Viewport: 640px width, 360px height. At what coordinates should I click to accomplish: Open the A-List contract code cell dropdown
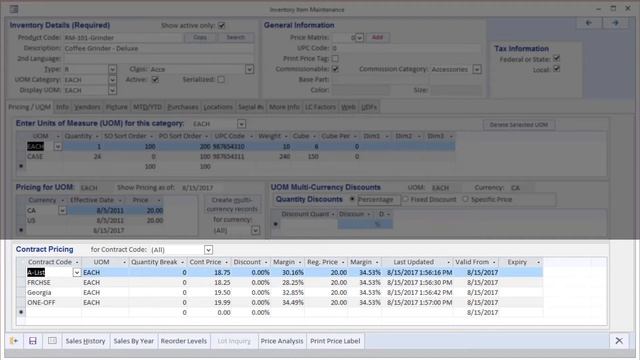(77, 273)
